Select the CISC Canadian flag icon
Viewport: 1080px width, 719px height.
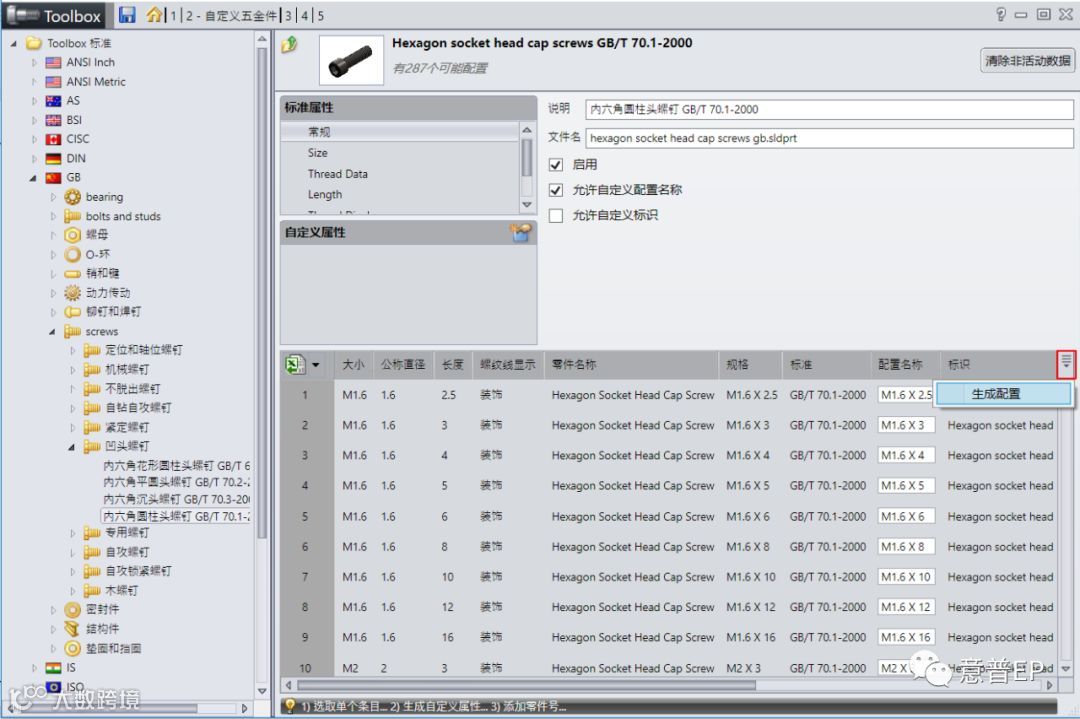[53, 140]
